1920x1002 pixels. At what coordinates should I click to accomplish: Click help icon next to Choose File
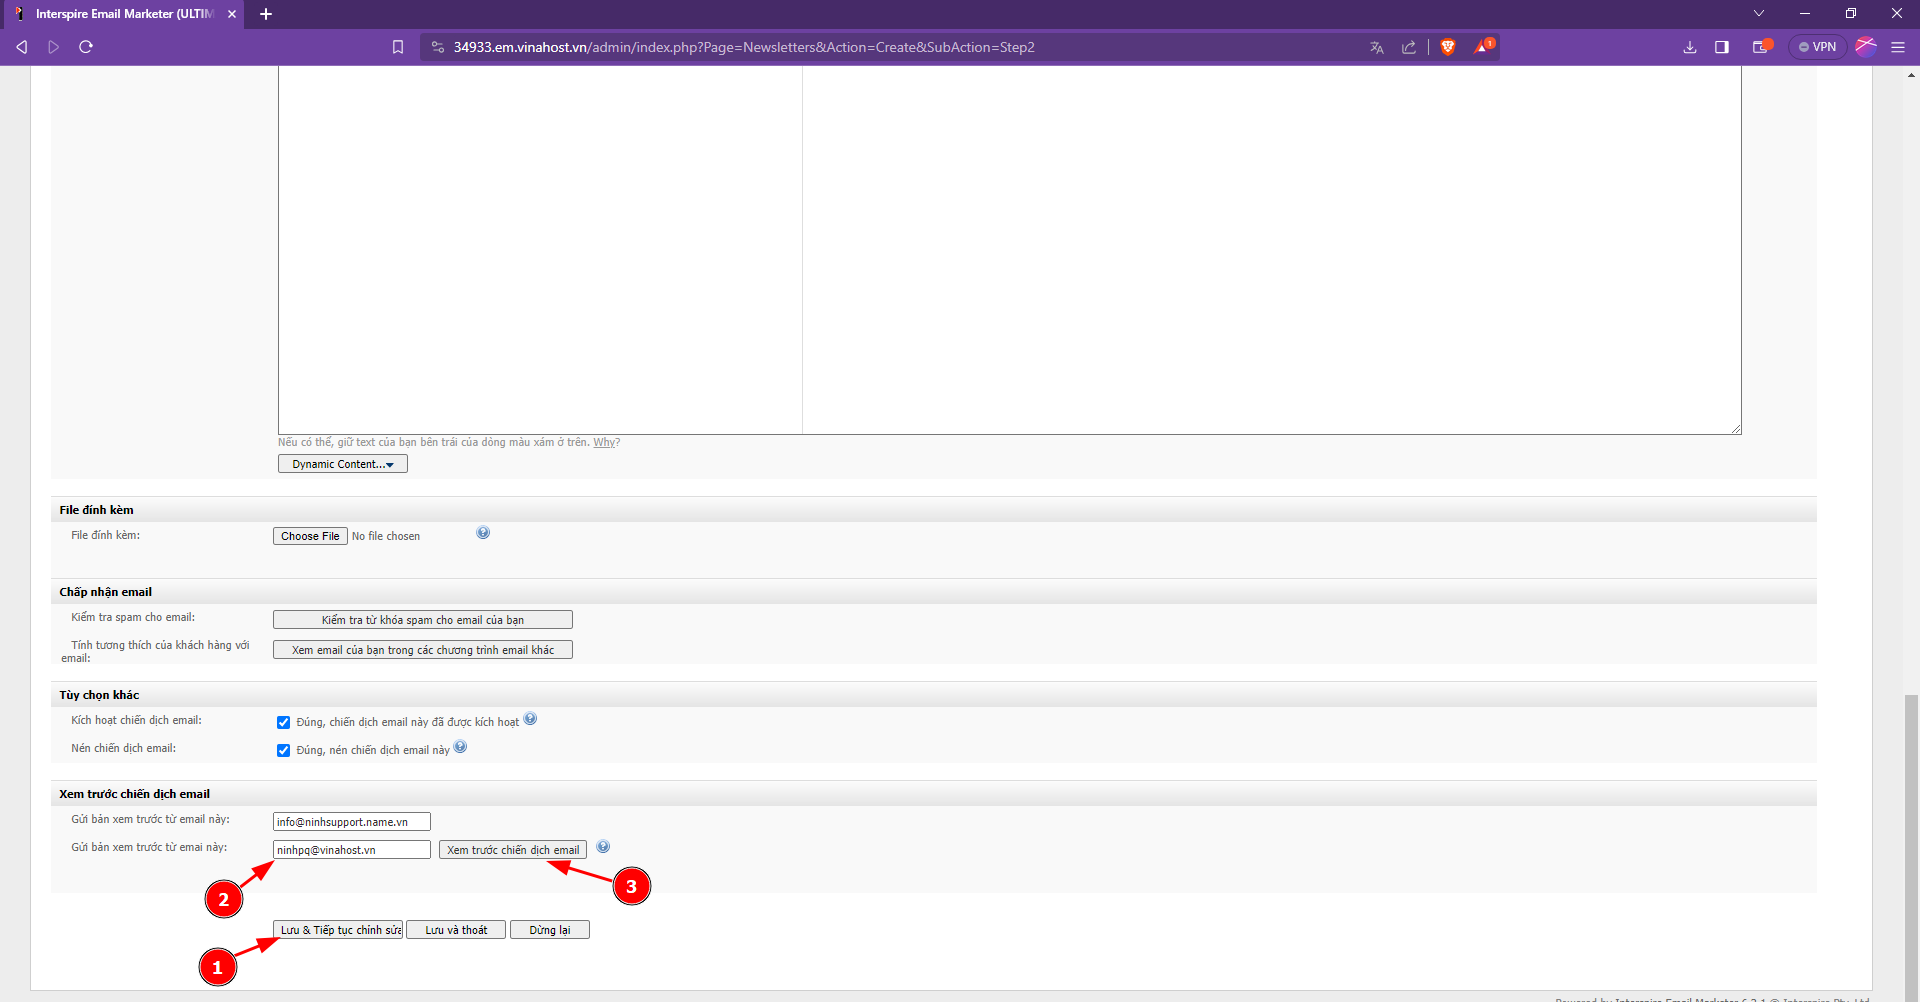click(x=483, y=533)
